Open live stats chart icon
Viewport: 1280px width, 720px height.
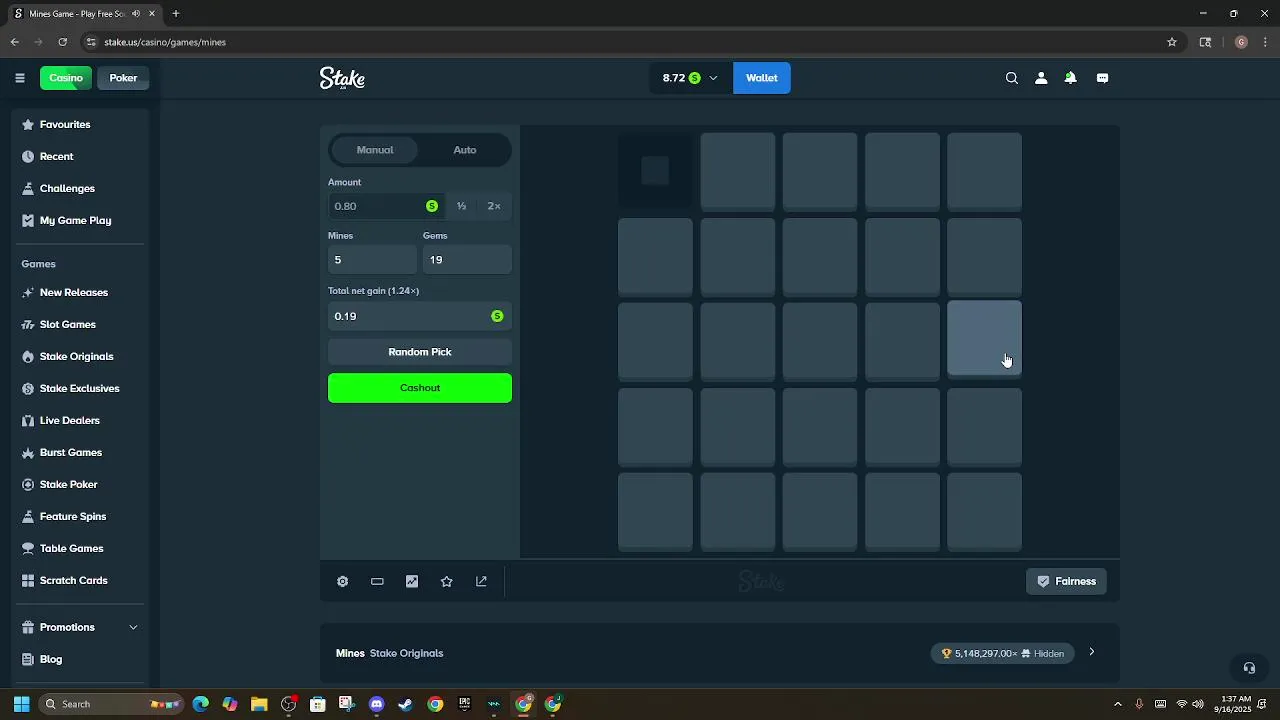click(412, 581)
